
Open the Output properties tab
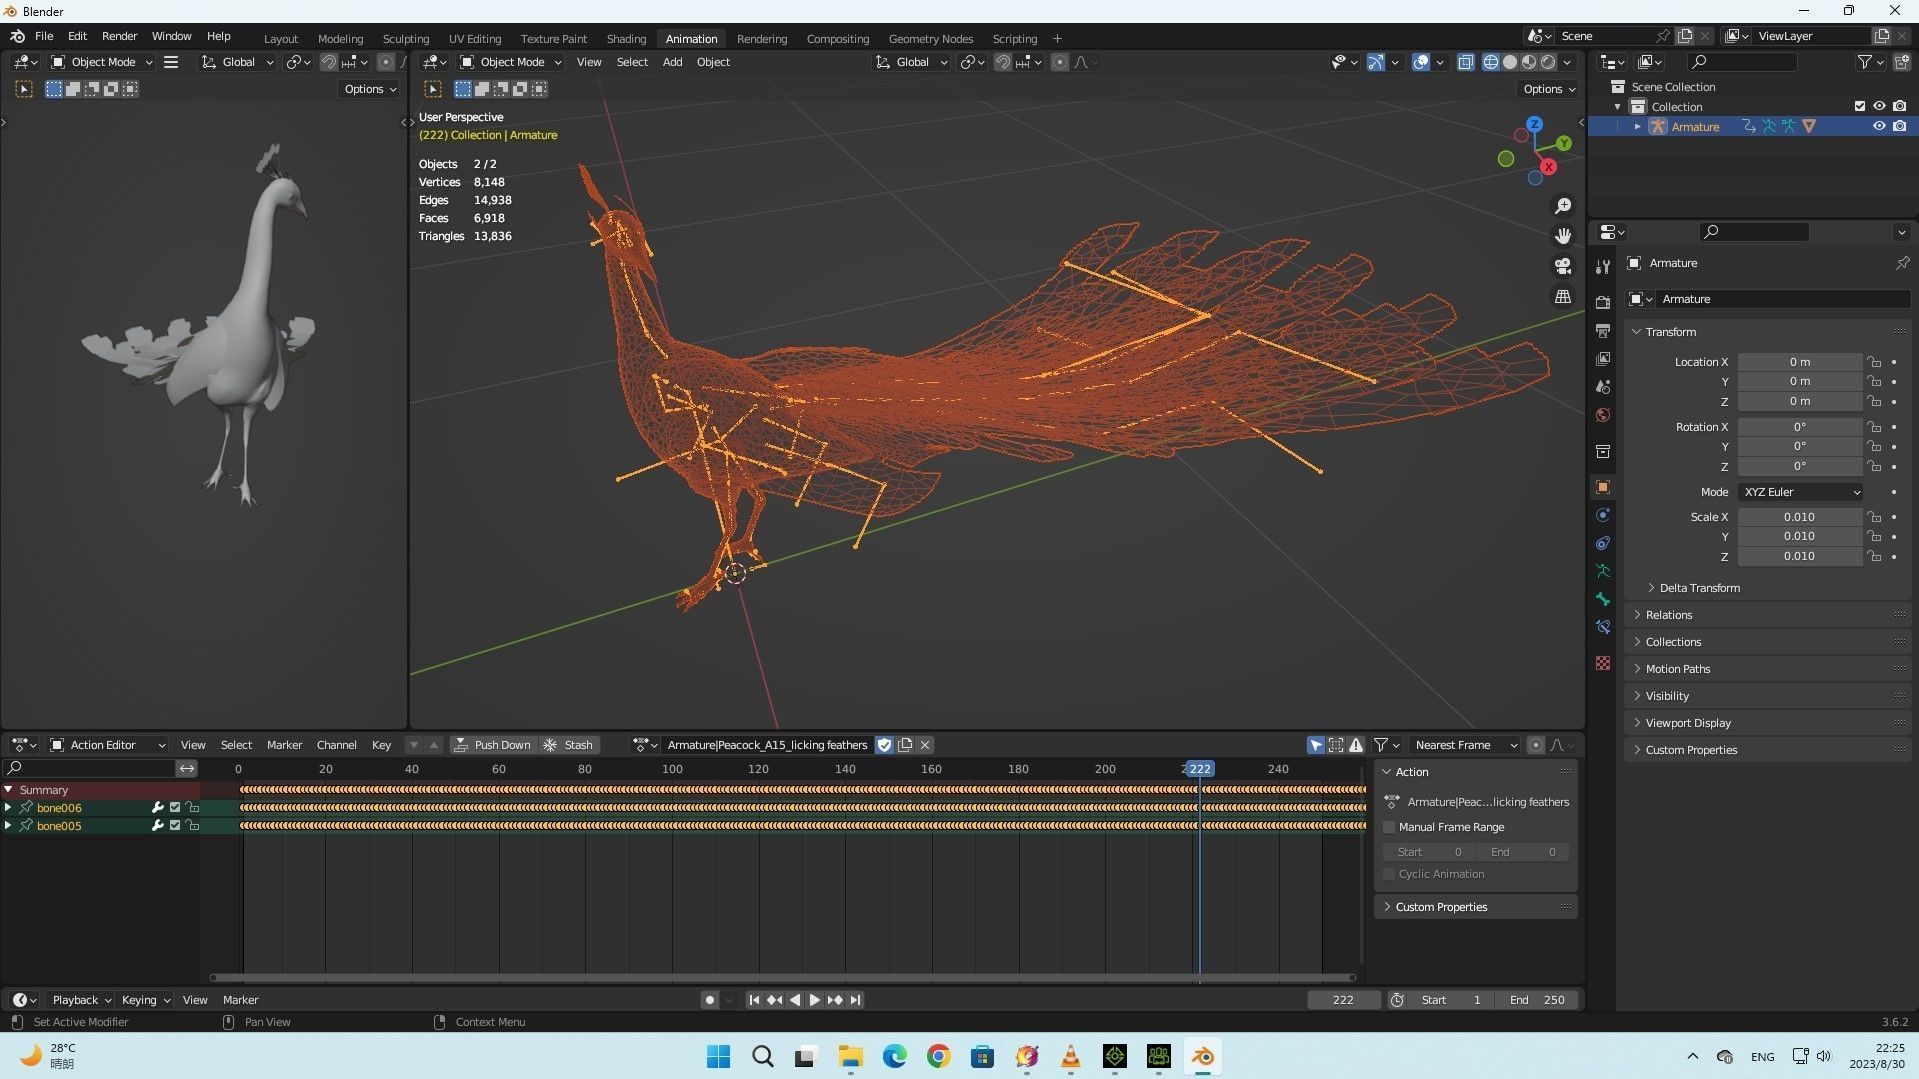click(x=1603, y=331)
